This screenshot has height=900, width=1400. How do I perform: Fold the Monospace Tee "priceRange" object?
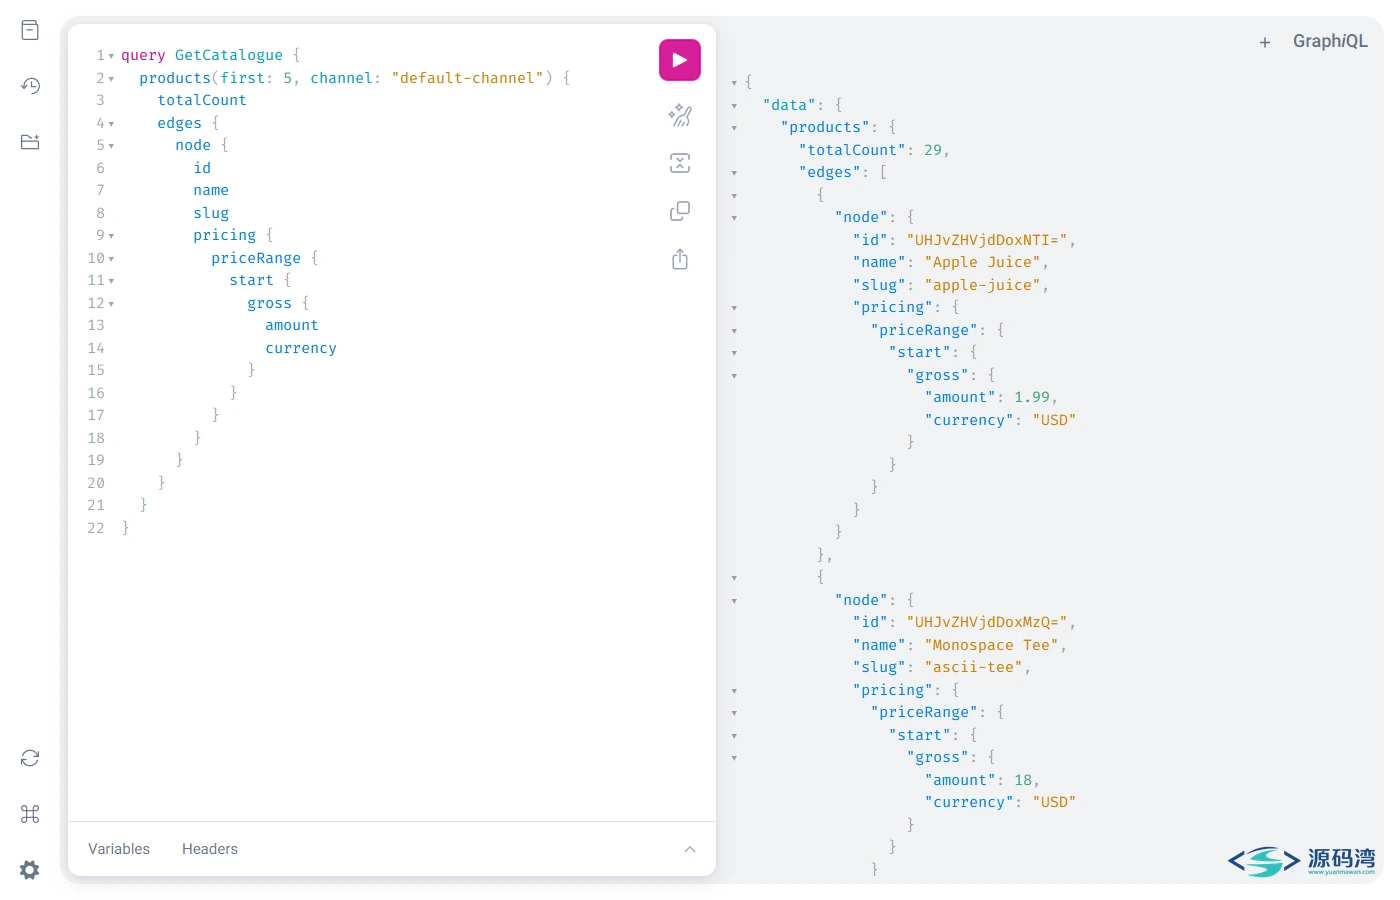pyautogui.click(x=734, y=713)
